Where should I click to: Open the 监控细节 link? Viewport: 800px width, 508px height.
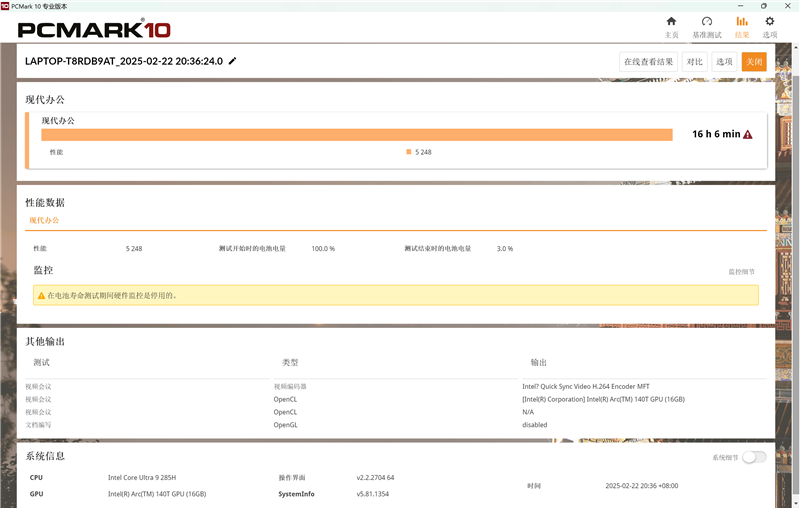(x=741, y=272)
